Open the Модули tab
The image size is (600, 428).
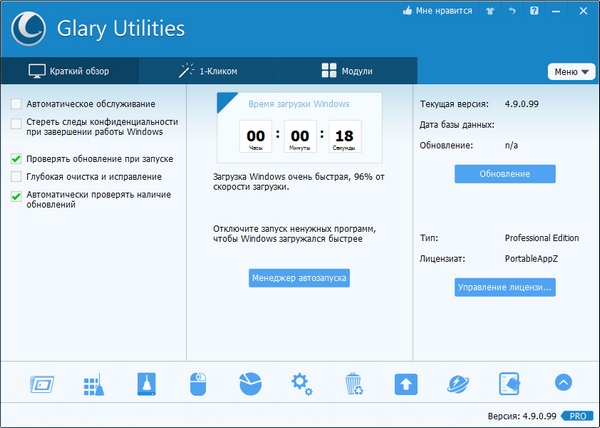346,71
